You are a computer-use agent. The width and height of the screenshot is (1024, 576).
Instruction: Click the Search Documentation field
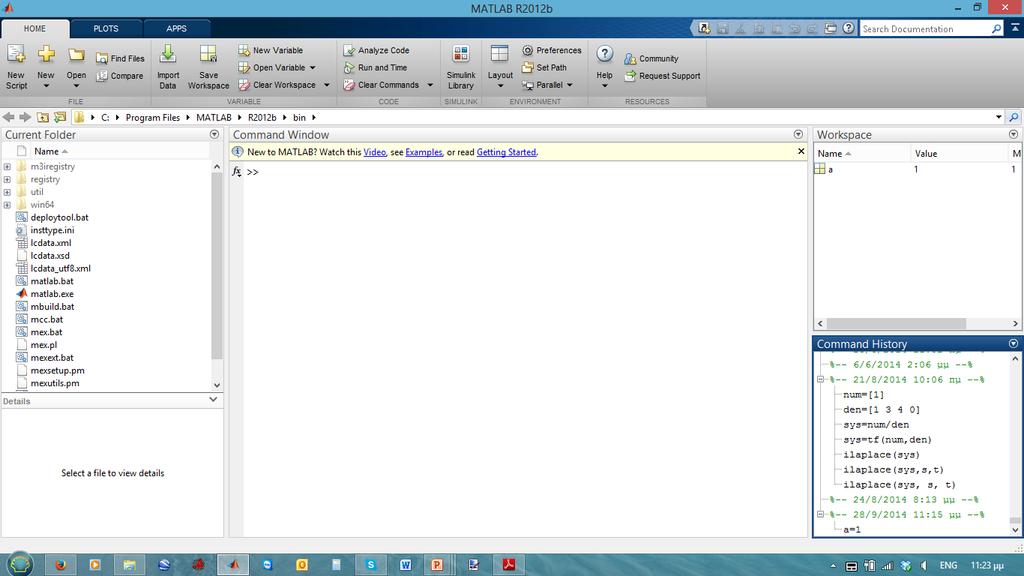pyautogui.click(x=925, y=29)
